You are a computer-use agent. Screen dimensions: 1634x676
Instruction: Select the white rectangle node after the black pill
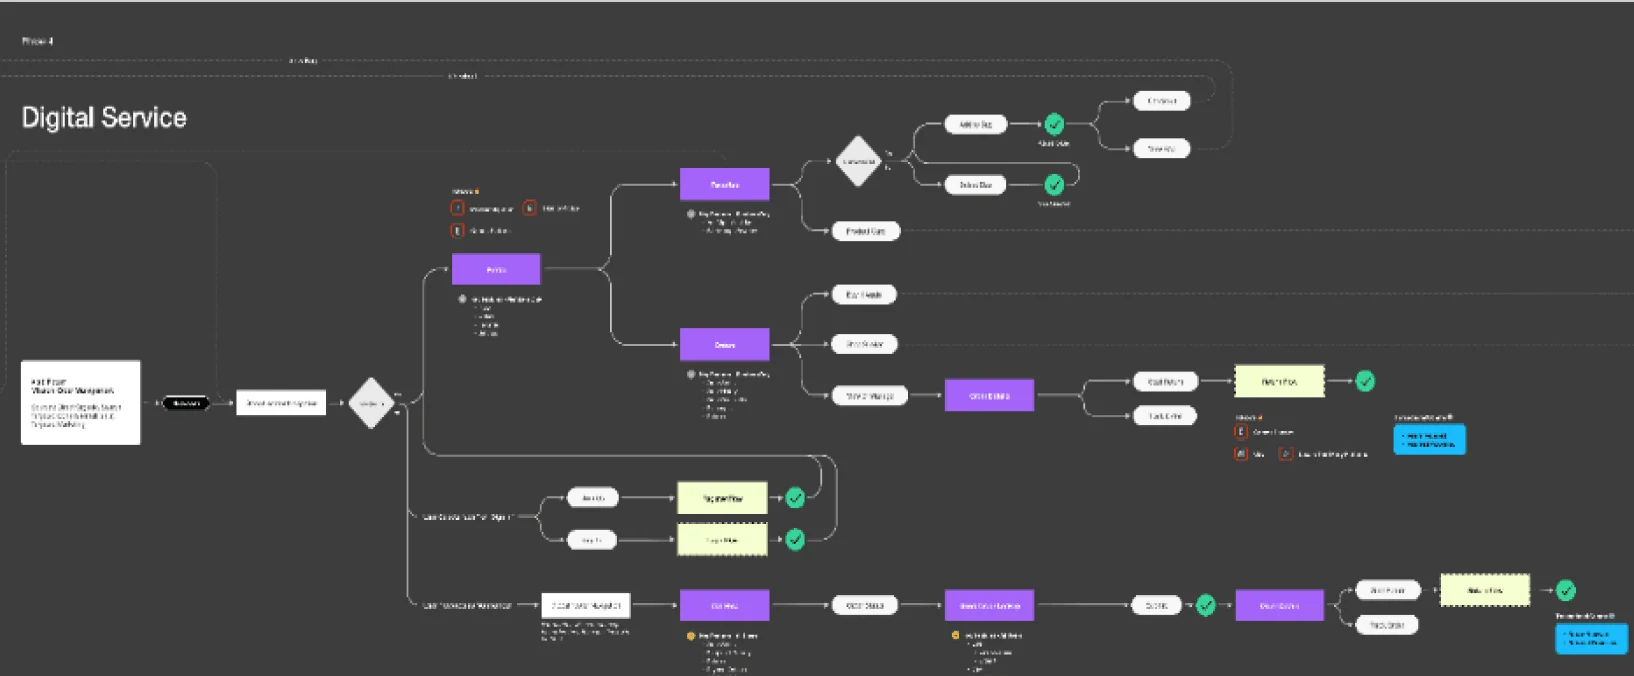point(281,403)
